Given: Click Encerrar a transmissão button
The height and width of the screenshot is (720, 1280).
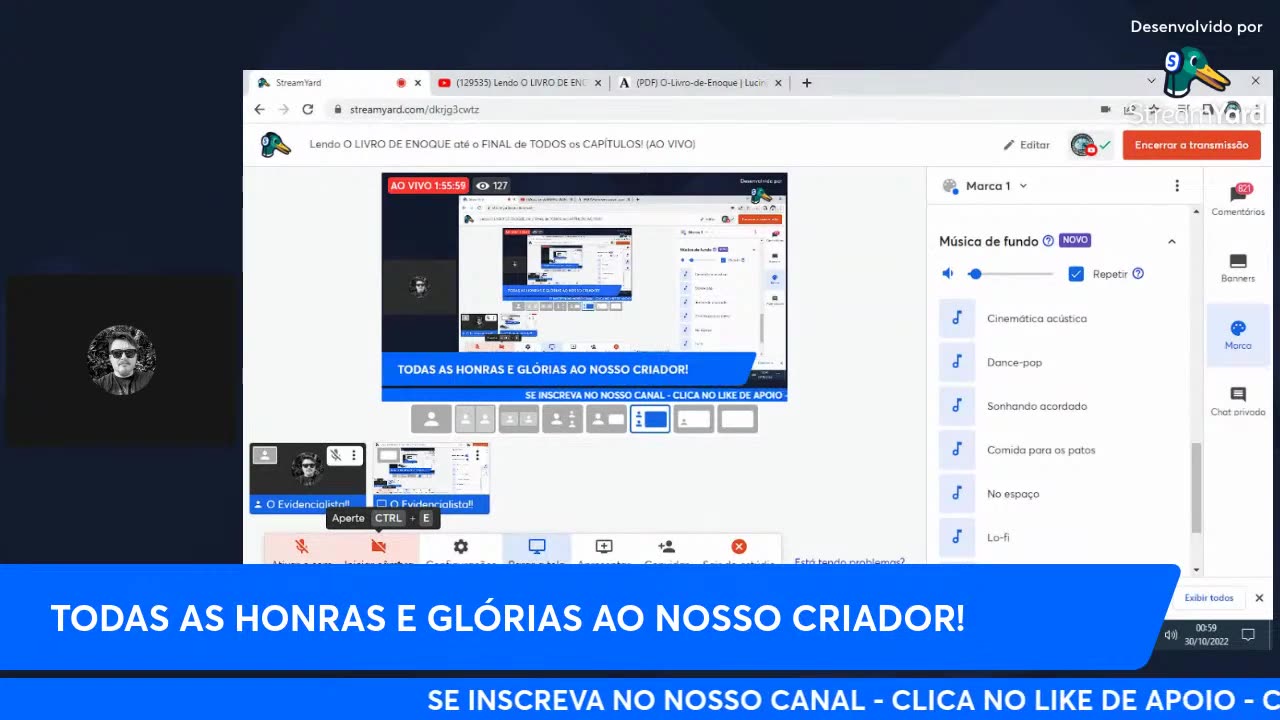Looking at the screenshot, I should point(1191,145).
